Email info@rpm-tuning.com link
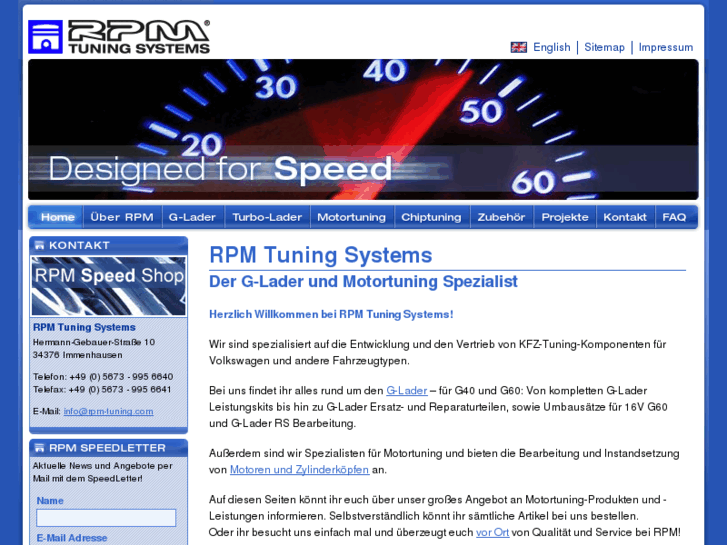The image size is (727, 545). (108, 411)
